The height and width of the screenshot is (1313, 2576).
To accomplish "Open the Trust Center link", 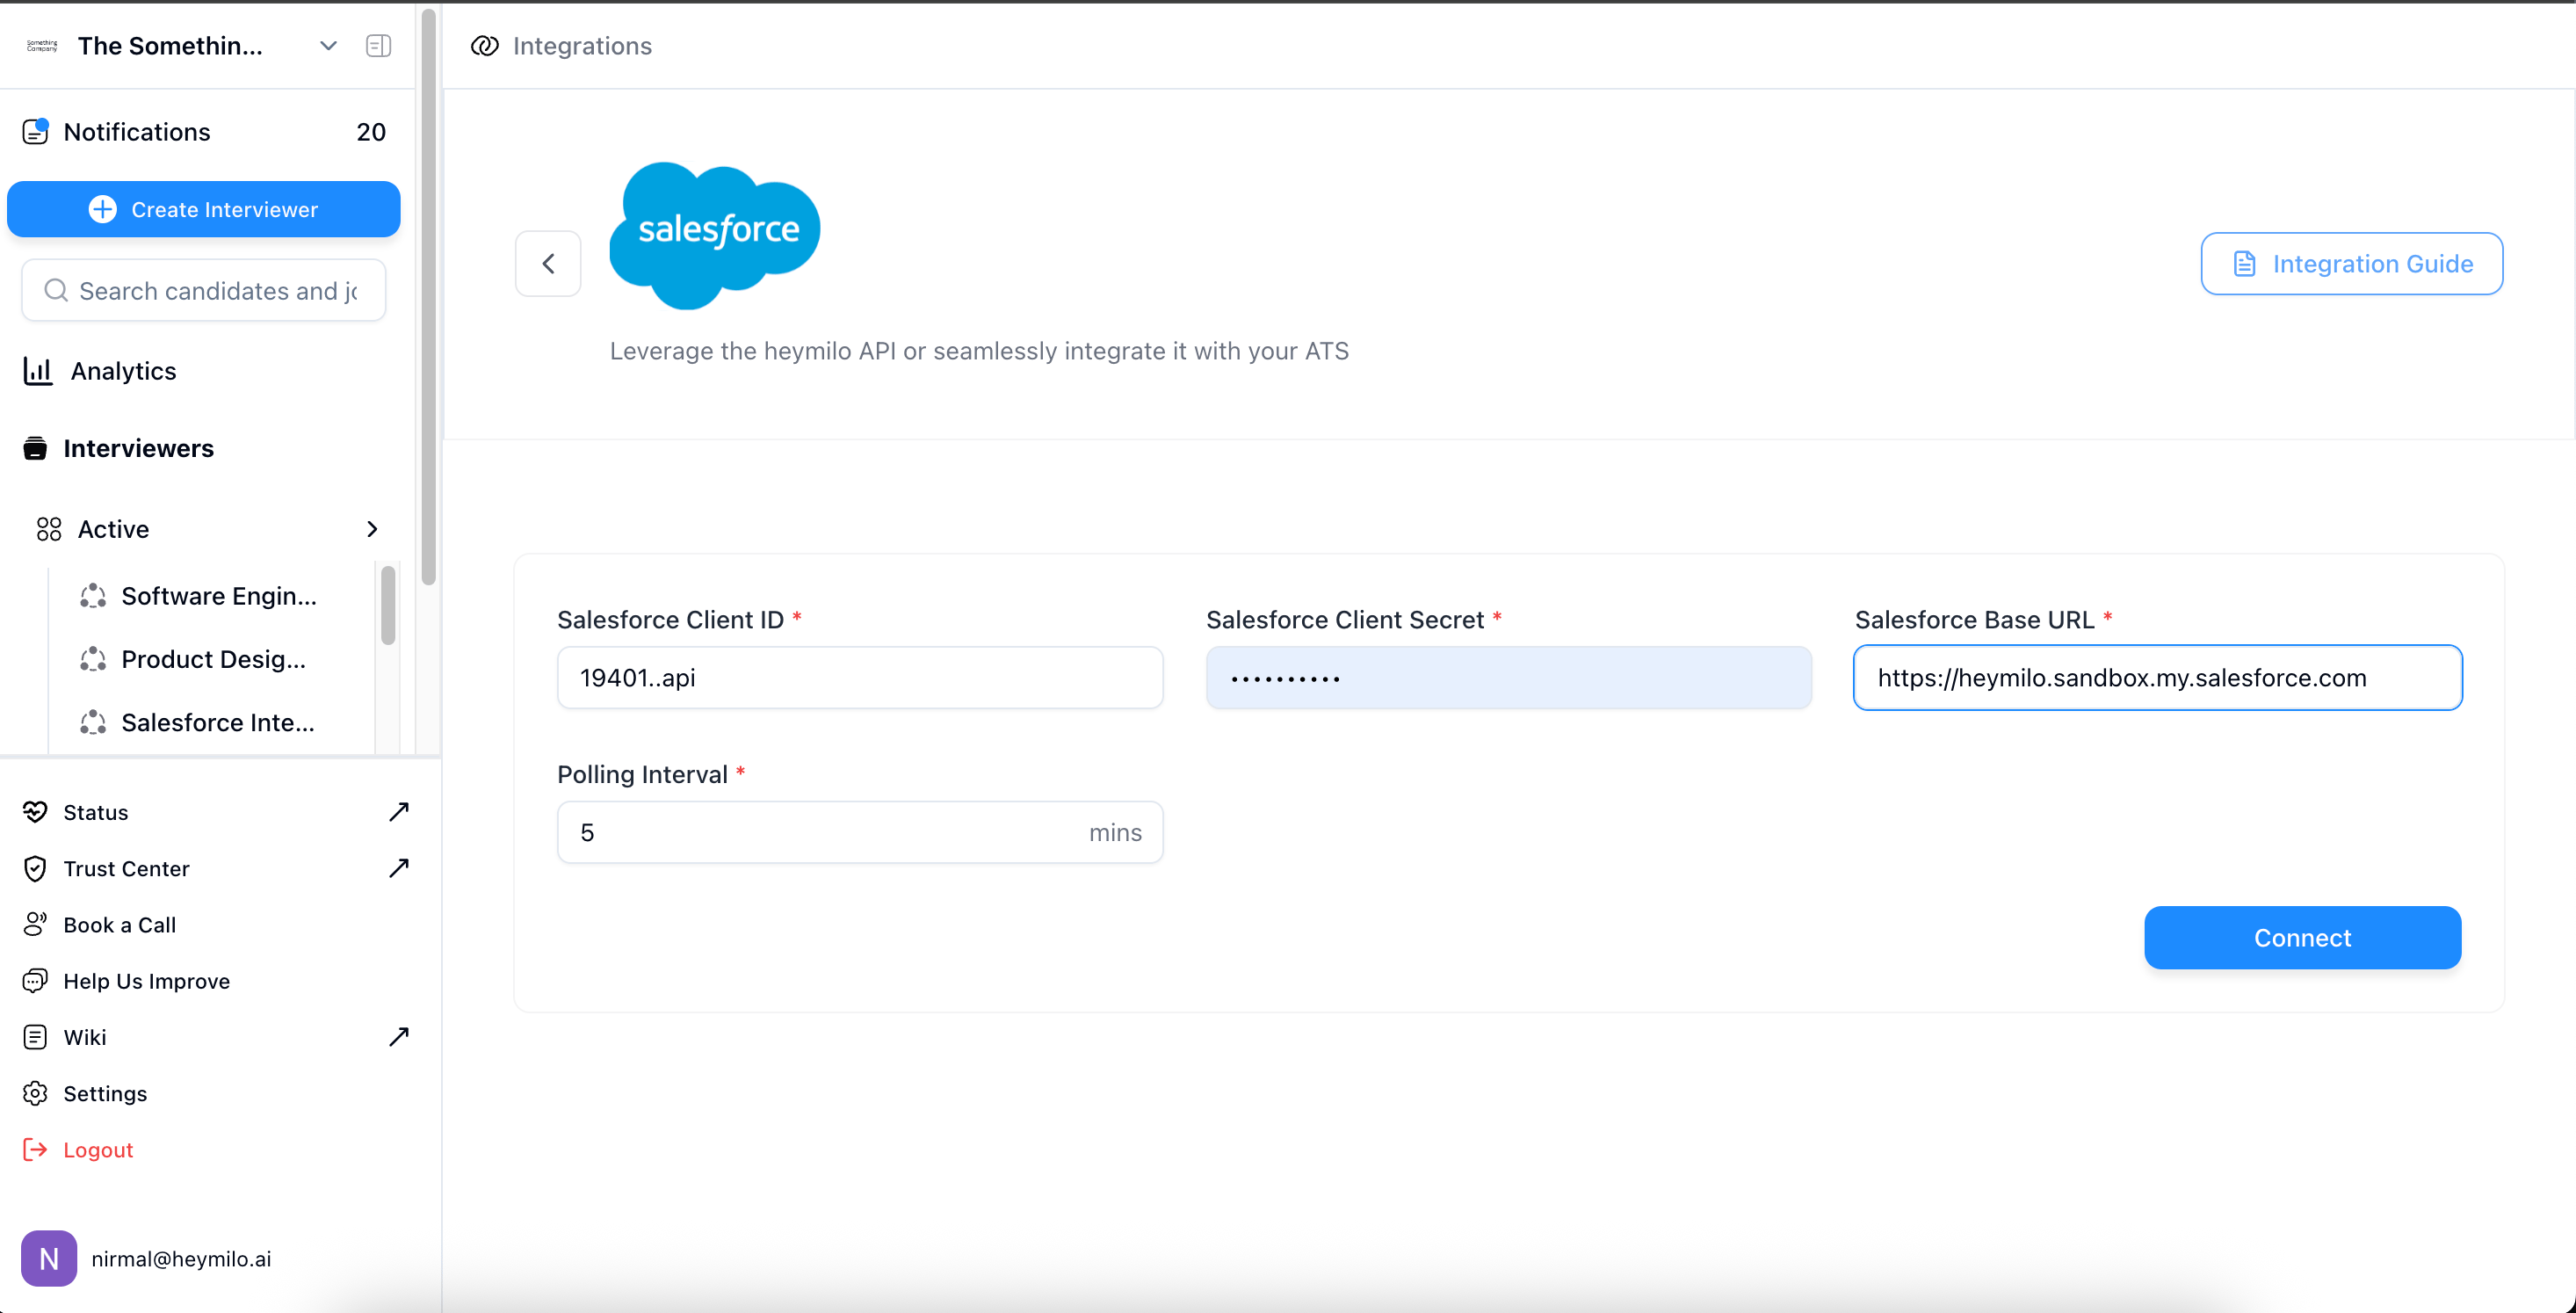I will coord(127,868).
